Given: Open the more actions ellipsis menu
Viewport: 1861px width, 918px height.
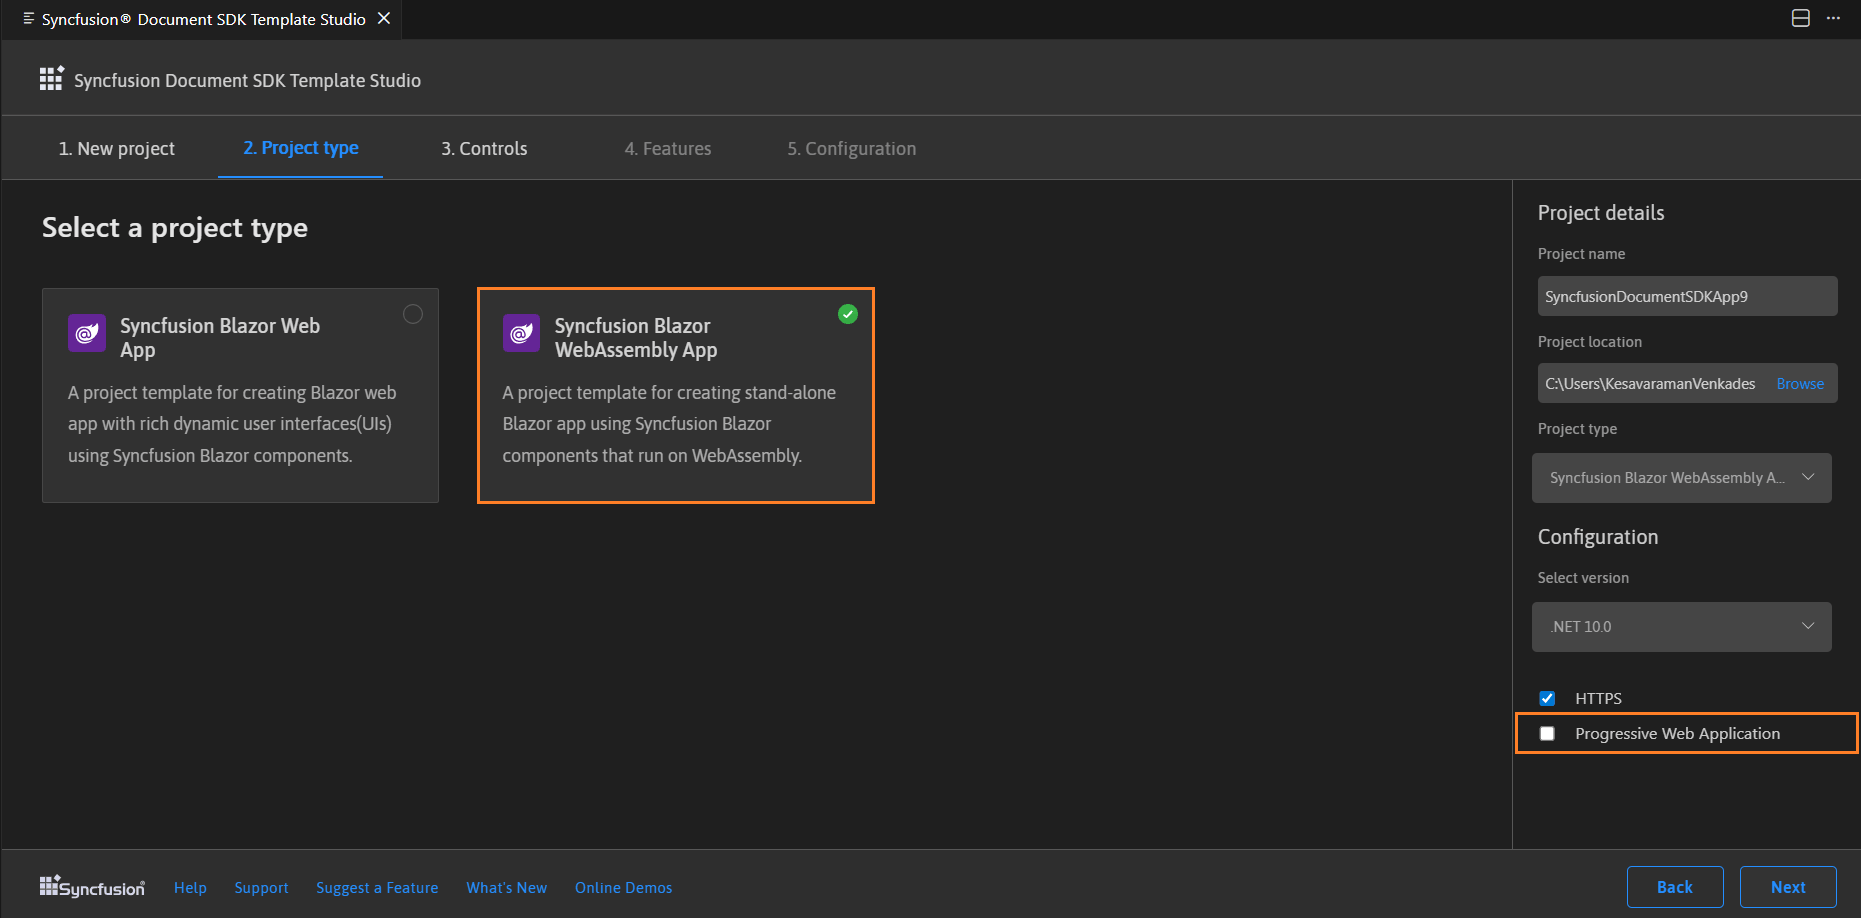Looking at the screenshot, I should click(x=1833, y=19).
